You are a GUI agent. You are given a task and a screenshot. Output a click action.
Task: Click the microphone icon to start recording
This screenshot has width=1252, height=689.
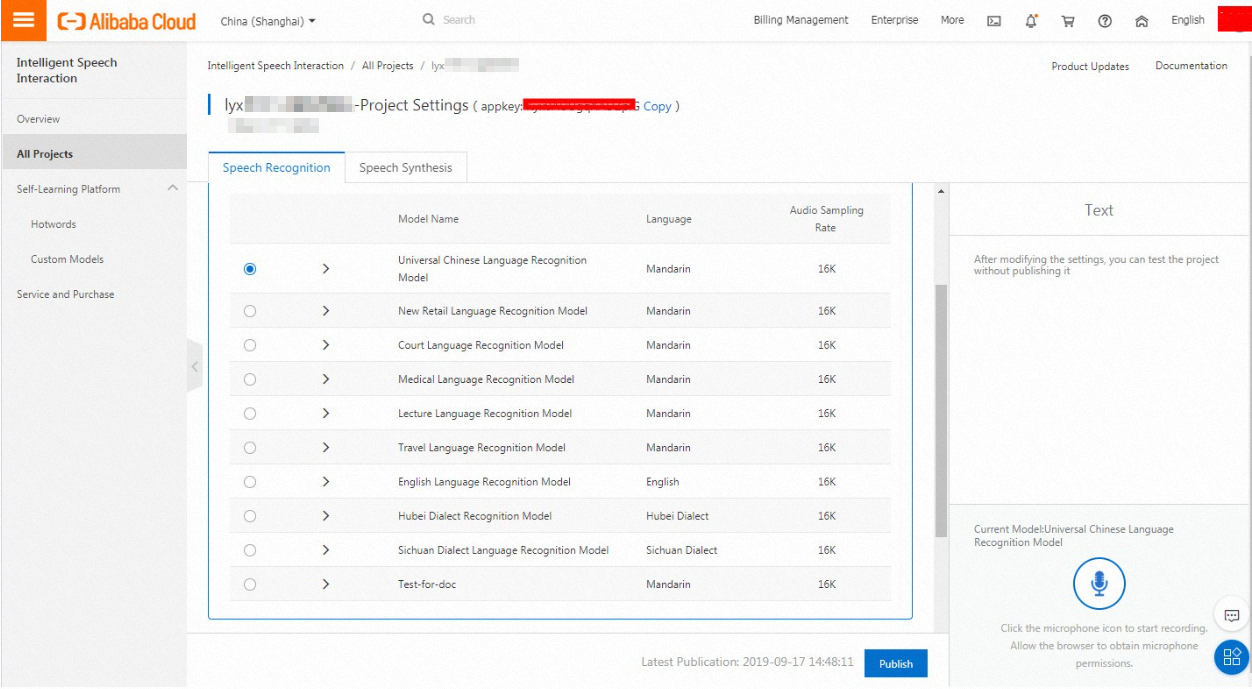click(x=1099, y=584)
